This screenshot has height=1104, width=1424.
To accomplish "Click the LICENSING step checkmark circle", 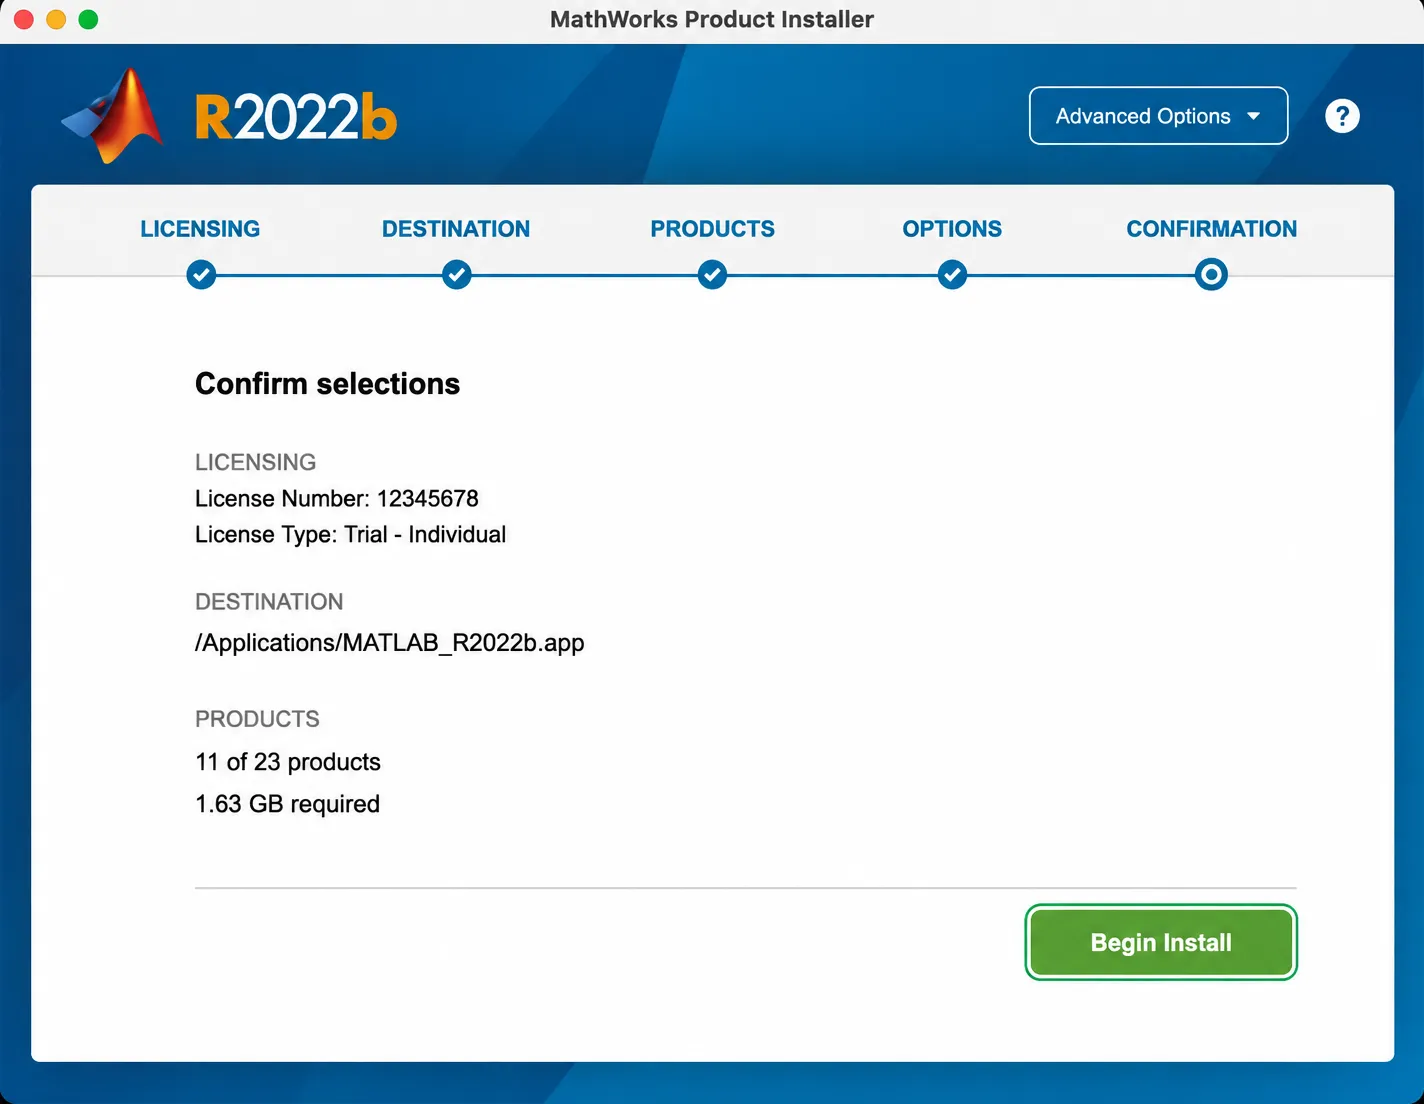I will [x=201, y=274].
